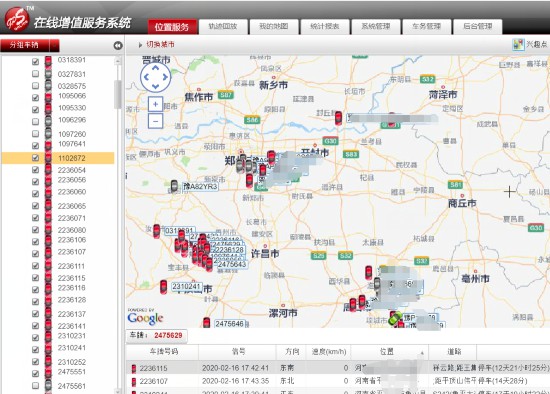The image size is (550, 394).
Task: Switch to the 轨迹回放 tab
Action: [223, 27]
